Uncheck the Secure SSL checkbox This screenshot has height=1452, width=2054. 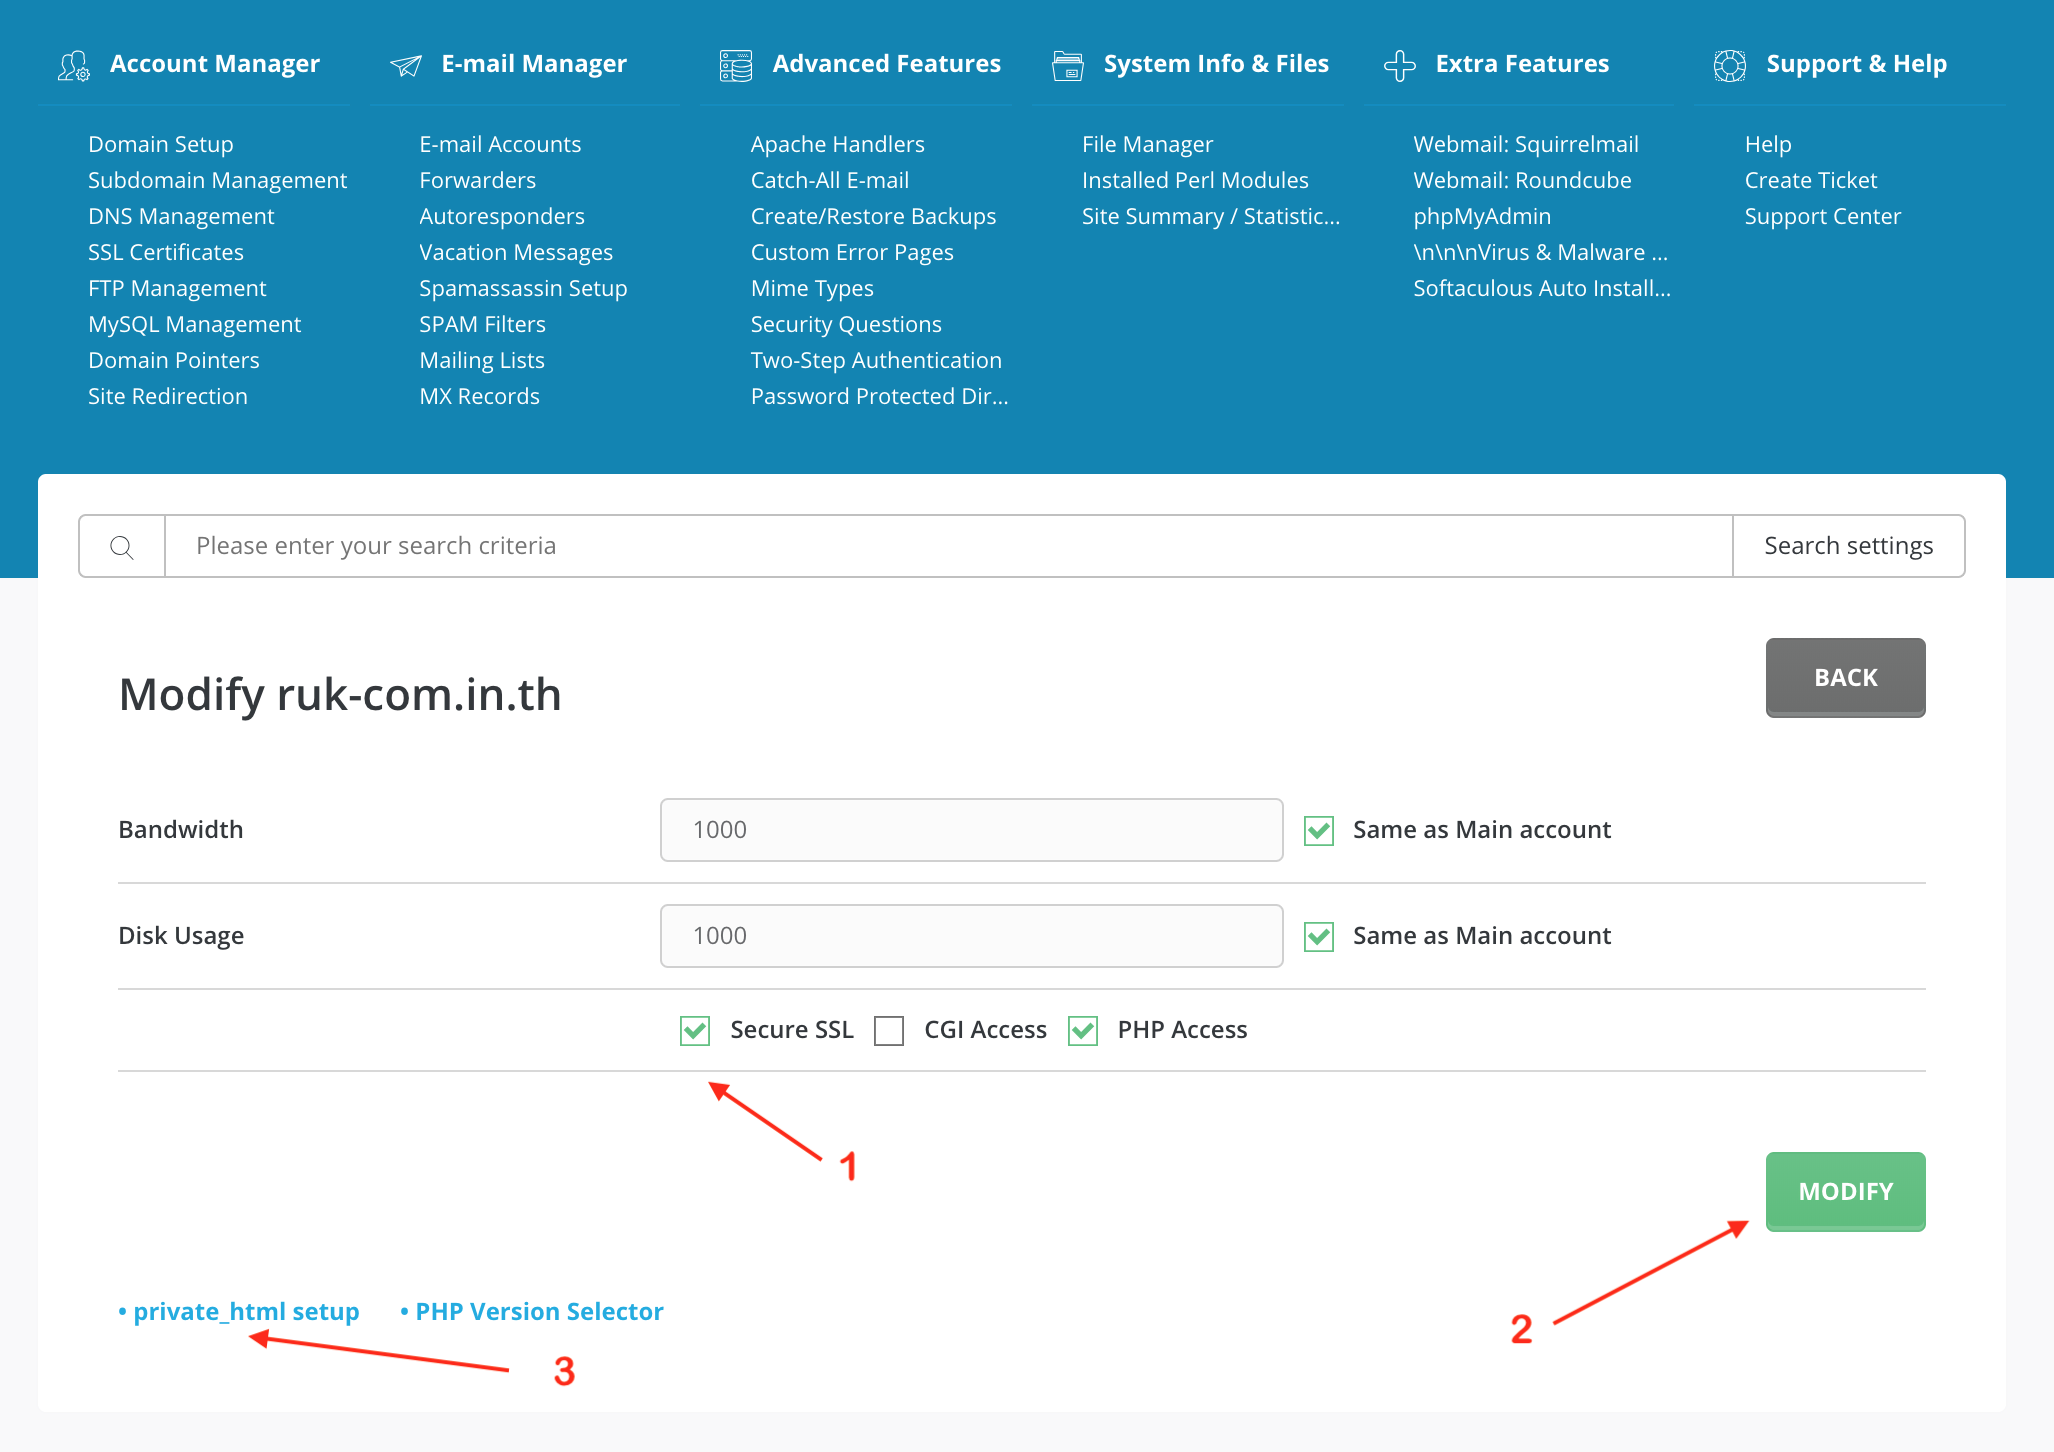click(695, 1030)
